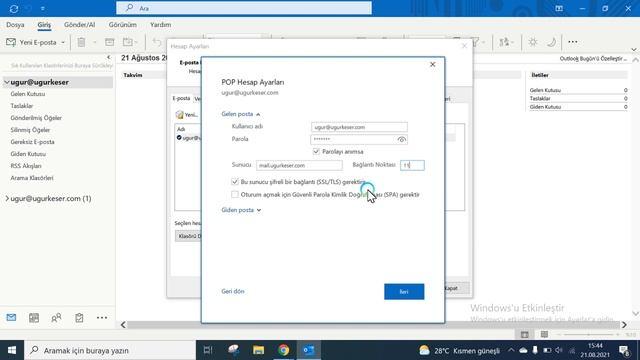Close the Hesap Ayarları window behind
The width and height of the screenshot is (640, 360).
[x=464, y=46]
